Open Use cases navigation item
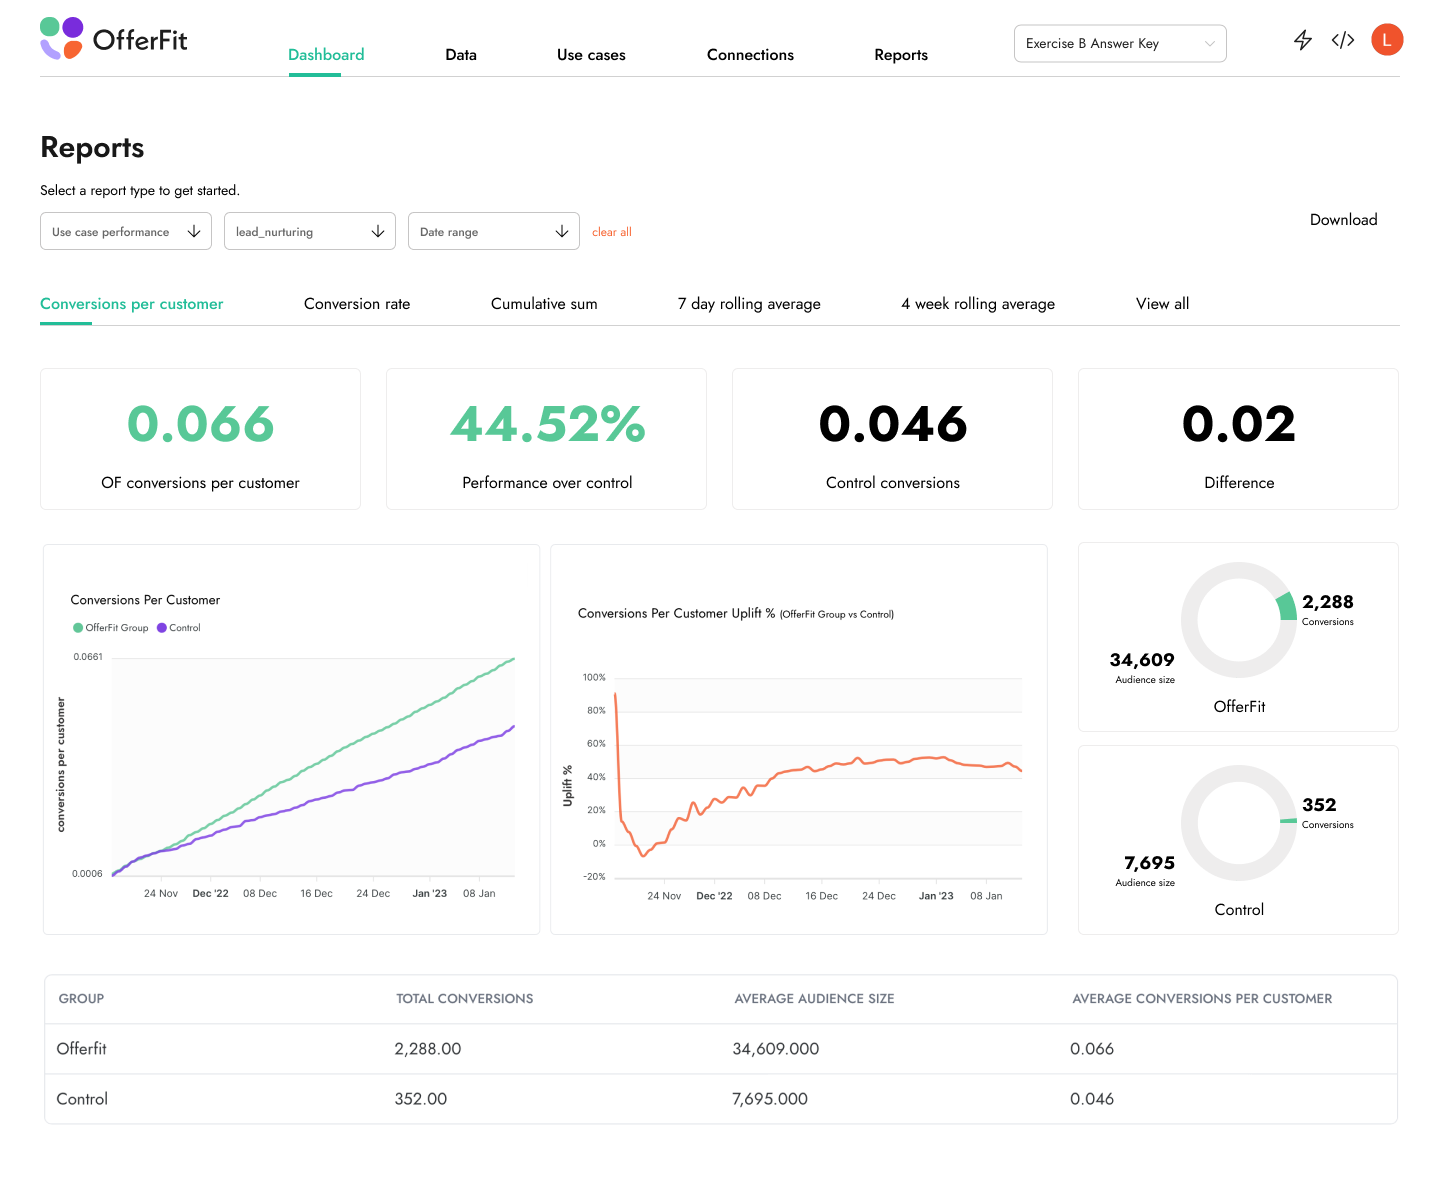Image resolution: width=1440 pixels, height=1202 pixels. tap(591, 55)
